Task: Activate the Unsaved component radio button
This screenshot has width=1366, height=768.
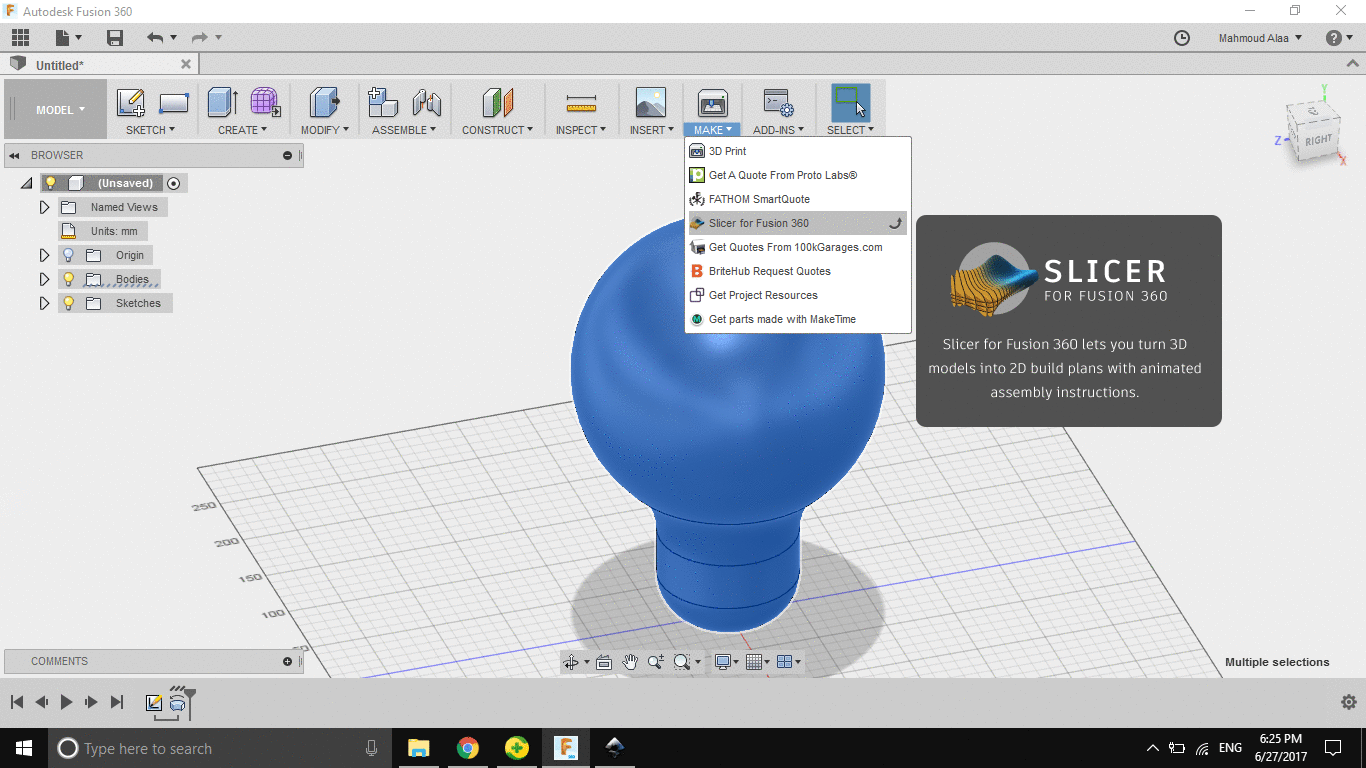Action: (174, 183)
